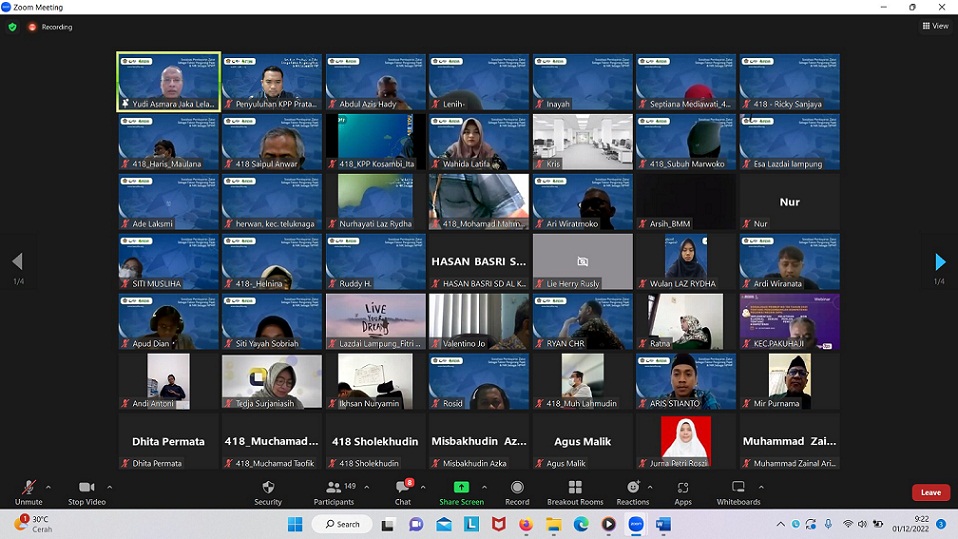This screenshot has height=539, width=958.
Task: Open Windows taskbar Search box
Action: [342, 524]
